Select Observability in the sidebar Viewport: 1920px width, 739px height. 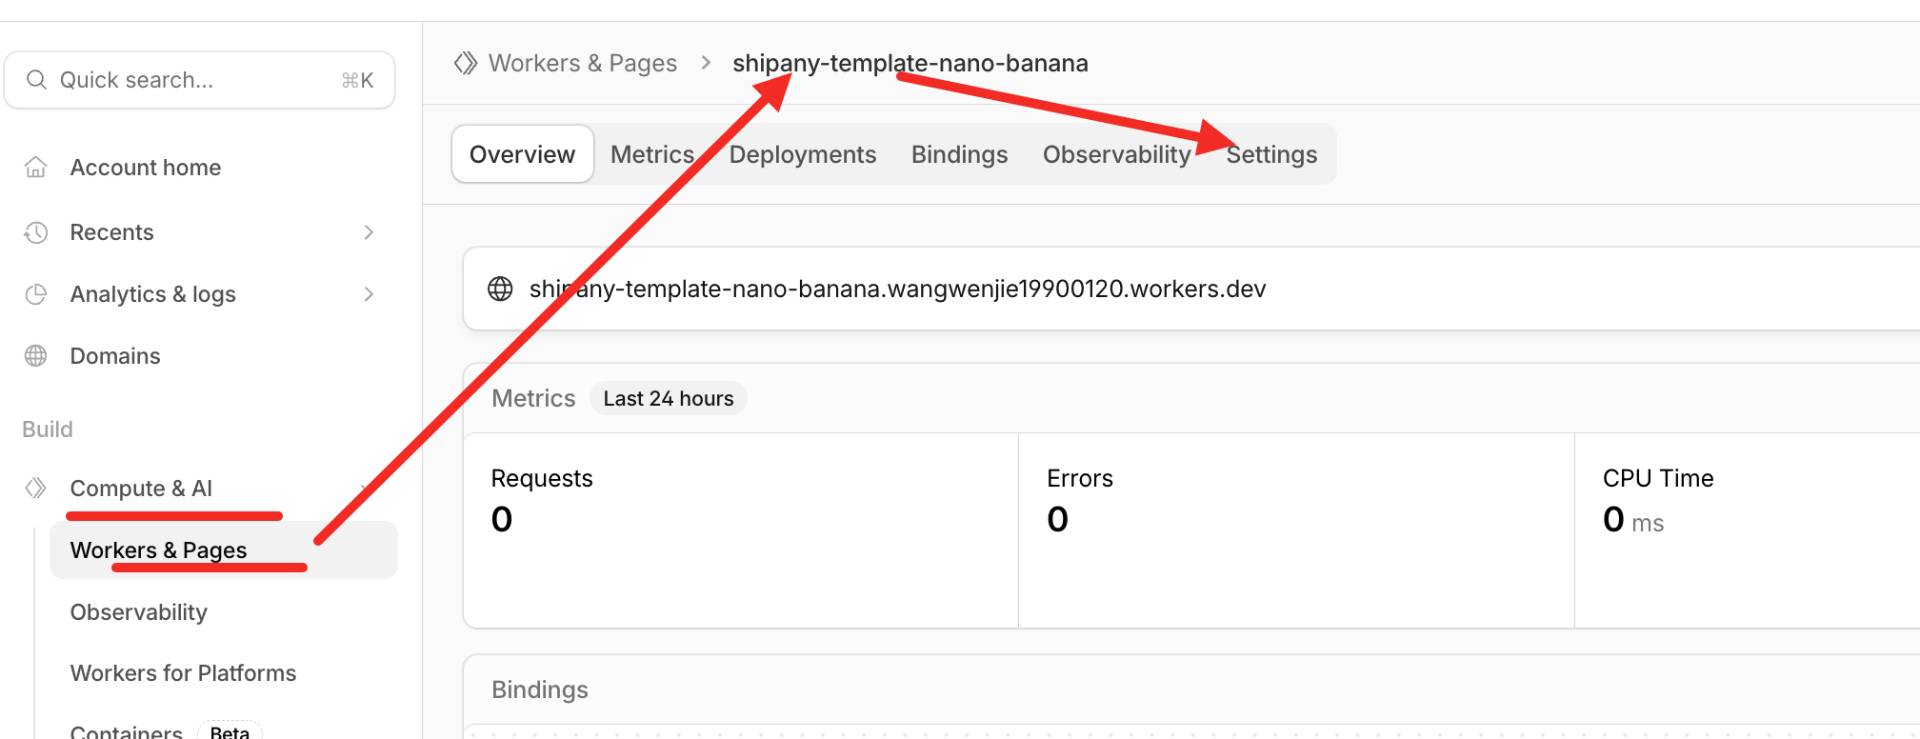139,612
